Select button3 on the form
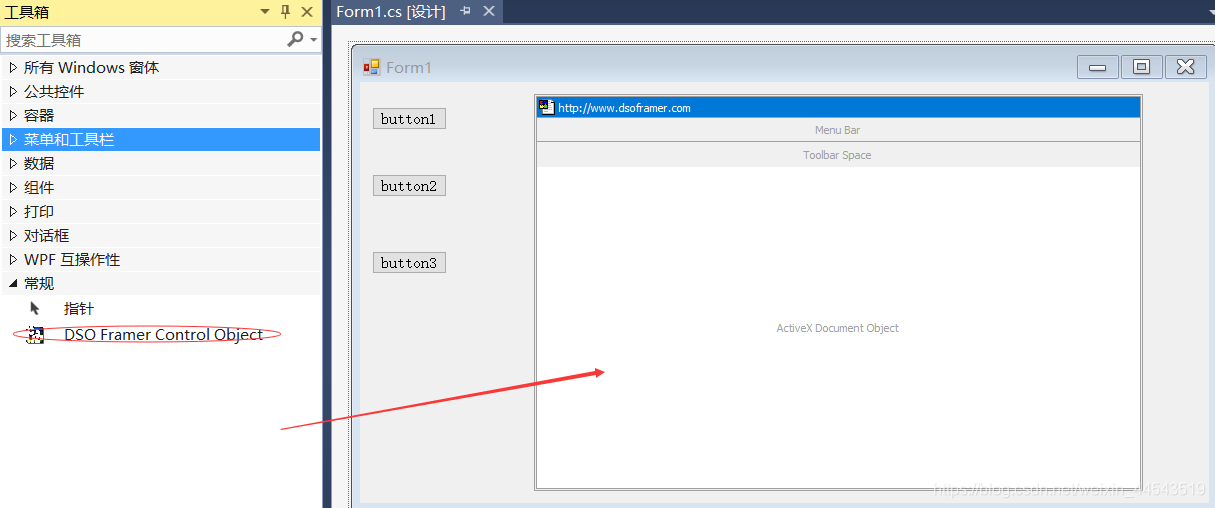The height and width of the screenshot is (508, 1215). click(x=409, y=263)
